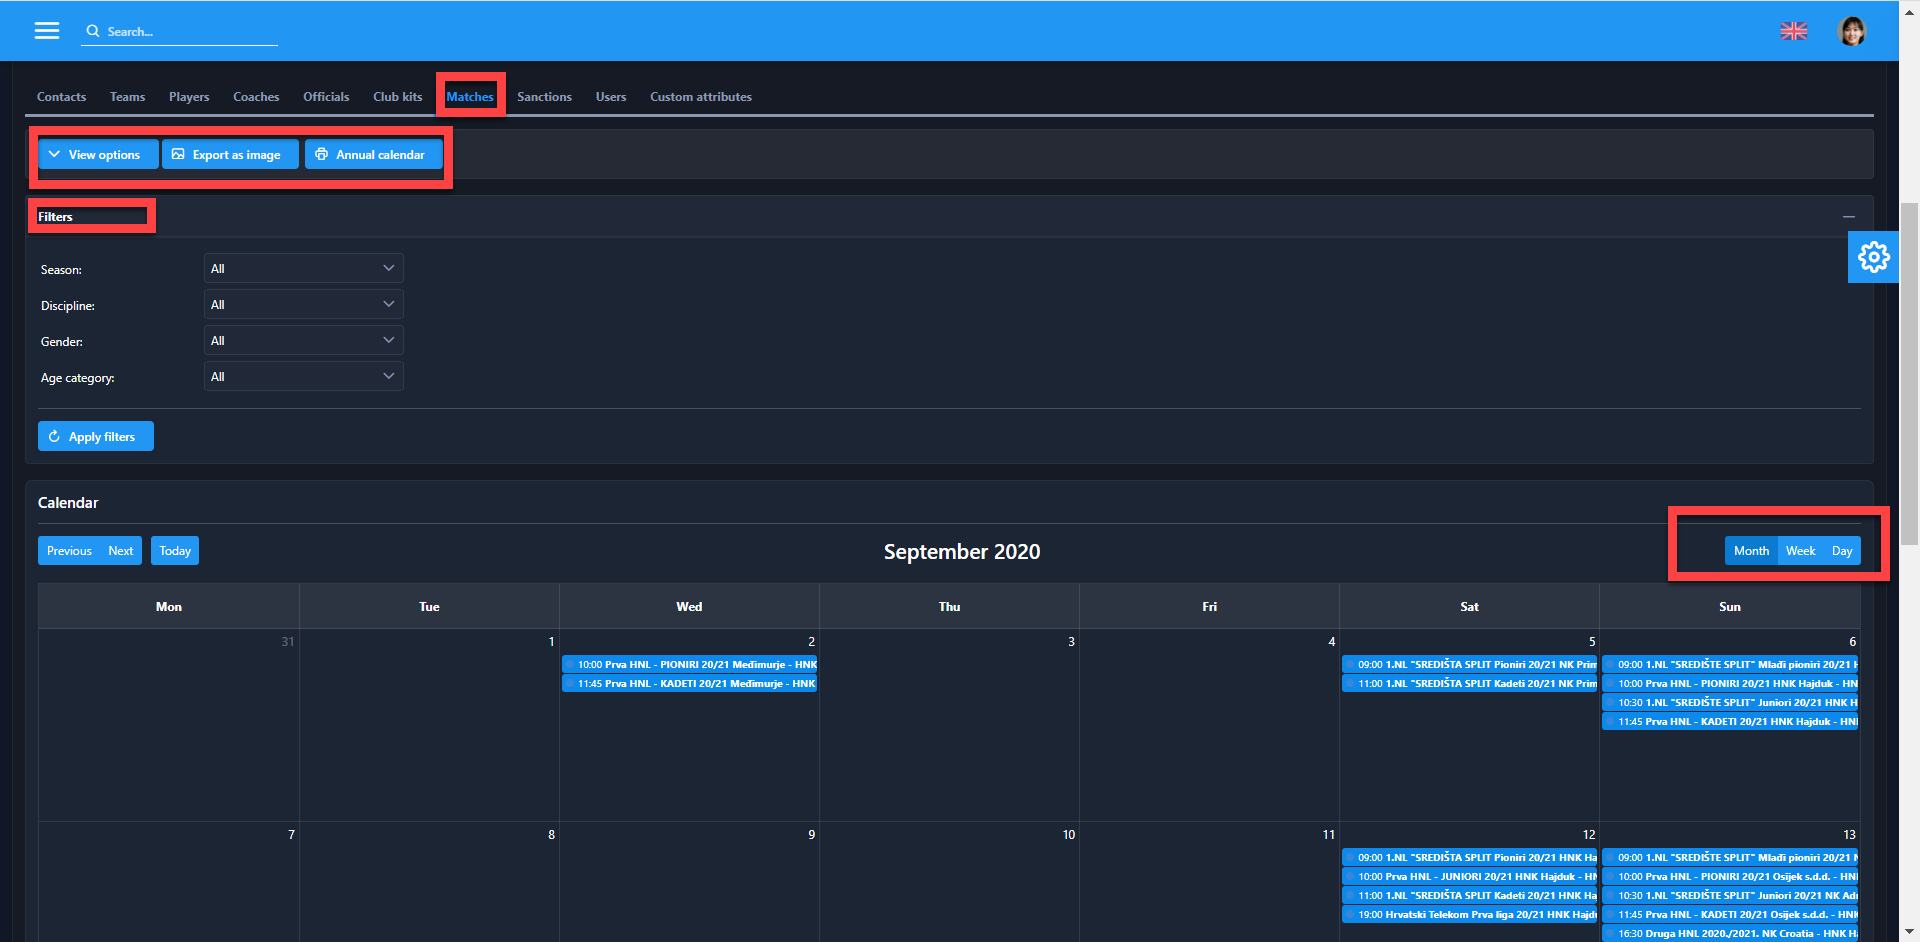Select the Month calendar view
The image size is (1920, 942).
pyautogui.click(x=1751, y=551)
